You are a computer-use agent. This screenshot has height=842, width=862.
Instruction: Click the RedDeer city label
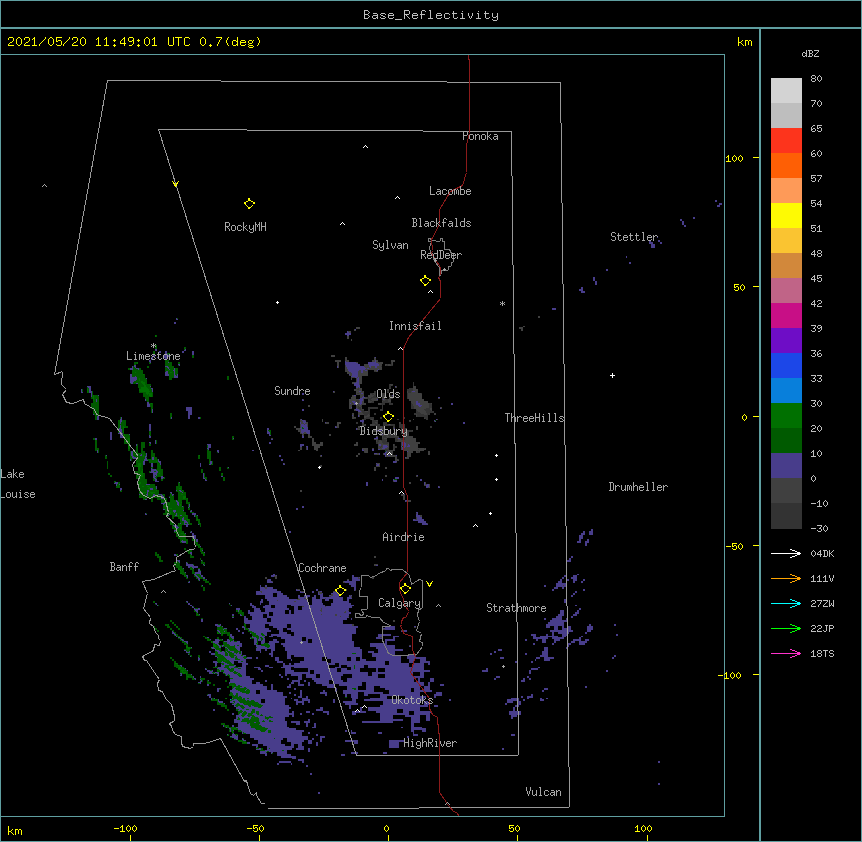441,255
